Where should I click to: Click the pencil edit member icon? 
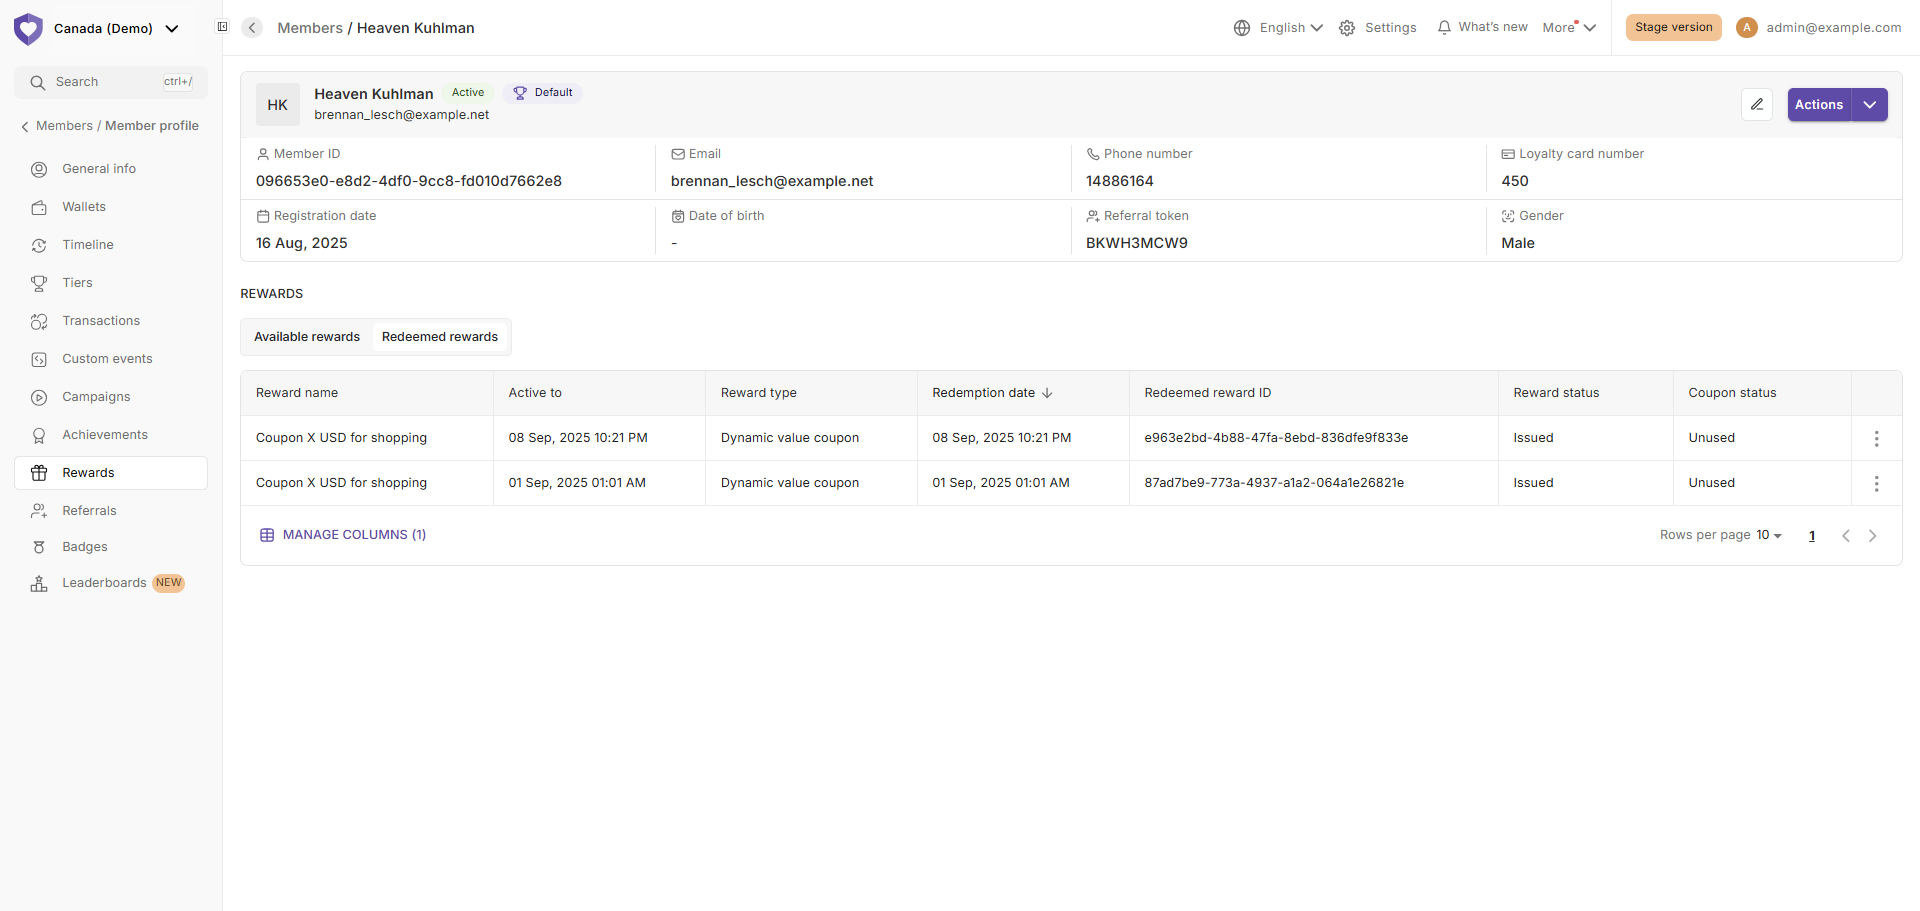click(1756, 105)
